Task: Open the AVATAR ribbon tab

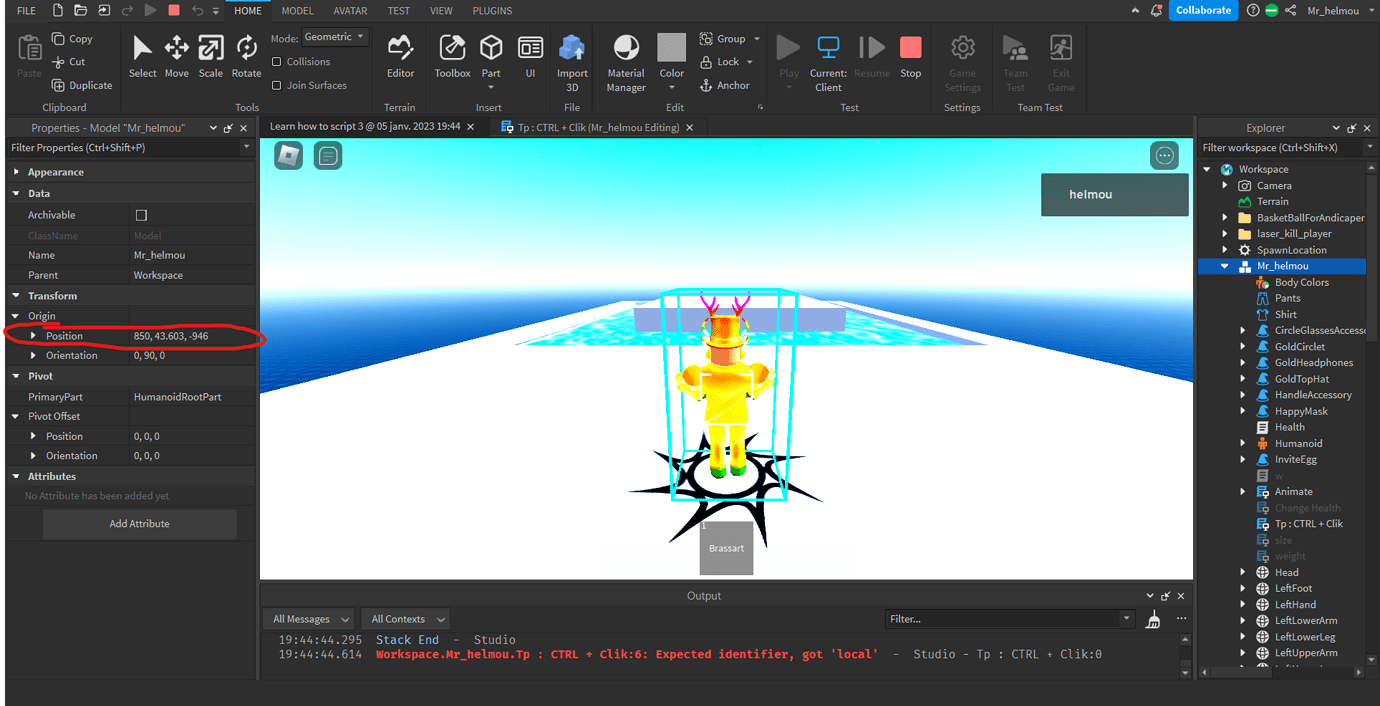Action: (350, 11)
